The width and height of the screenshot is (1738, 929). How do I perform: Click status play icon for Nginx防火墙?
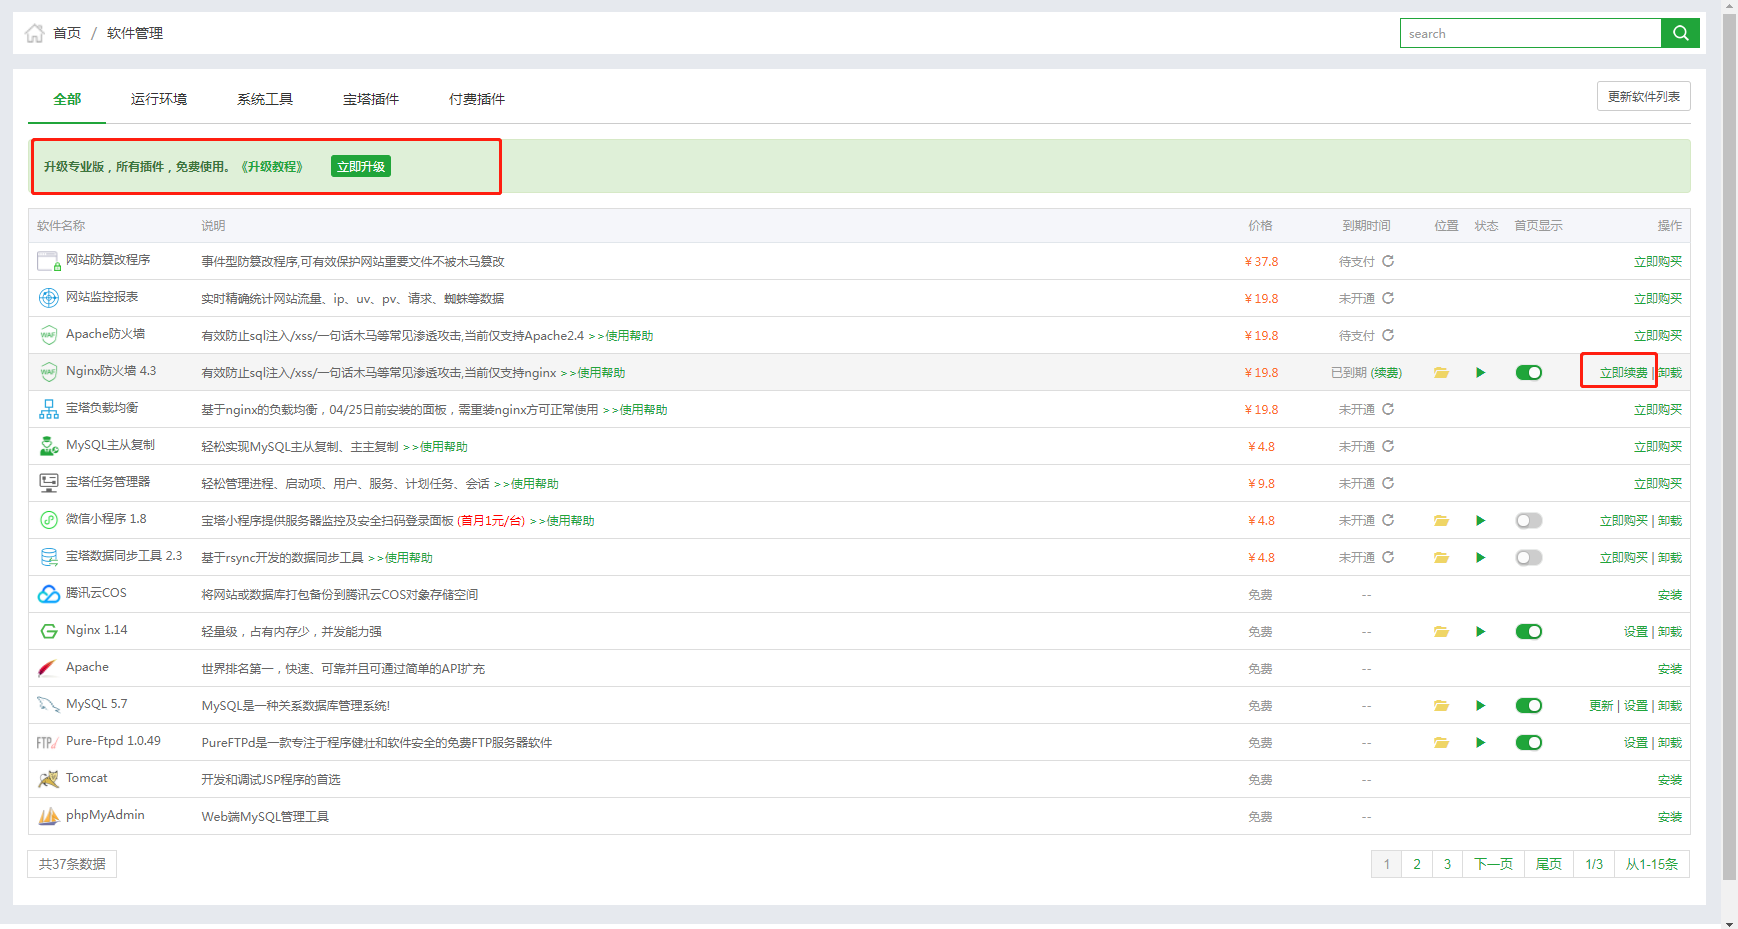coord(1481,372)
